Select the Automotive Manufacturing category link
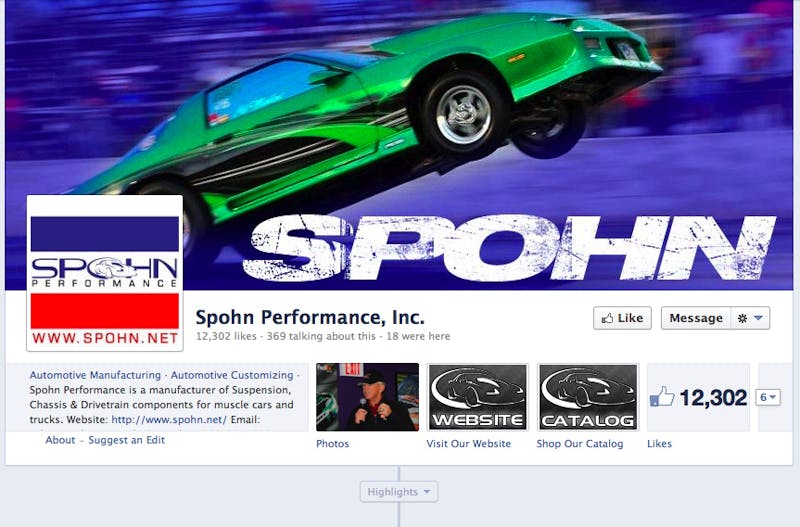Viewport: 800px width, 527px height. pyautogui.click(x=95, y=375)
